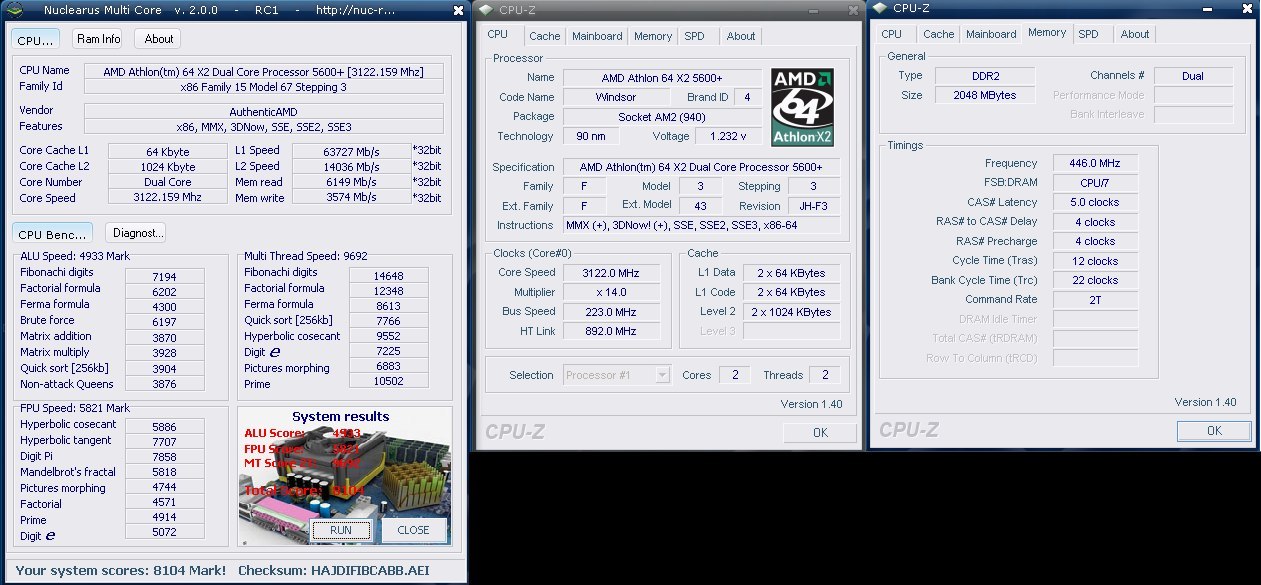The height and width of the screenshot is (585, 1261).
Task: Click the AuthenticAMD vendor field
Action: [264, 111]
